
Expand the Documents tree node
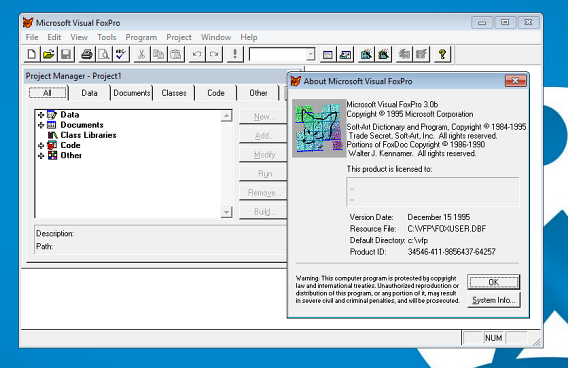[x=41, y=125]
